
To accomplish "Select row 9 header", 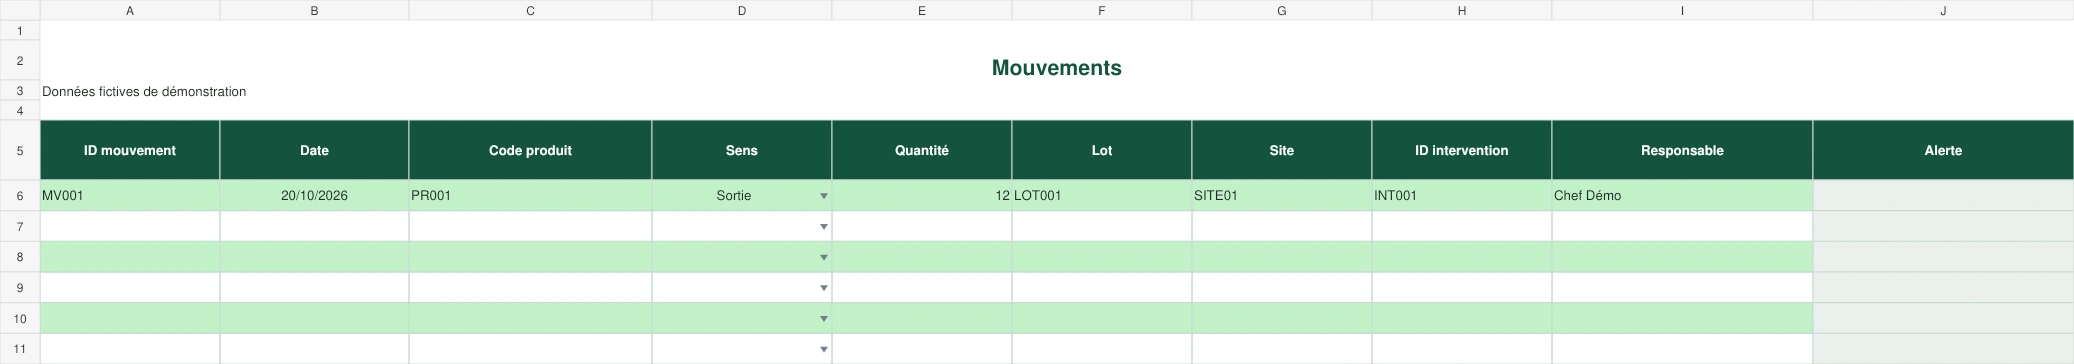I will pyautogui.click(x=20, y=288).
